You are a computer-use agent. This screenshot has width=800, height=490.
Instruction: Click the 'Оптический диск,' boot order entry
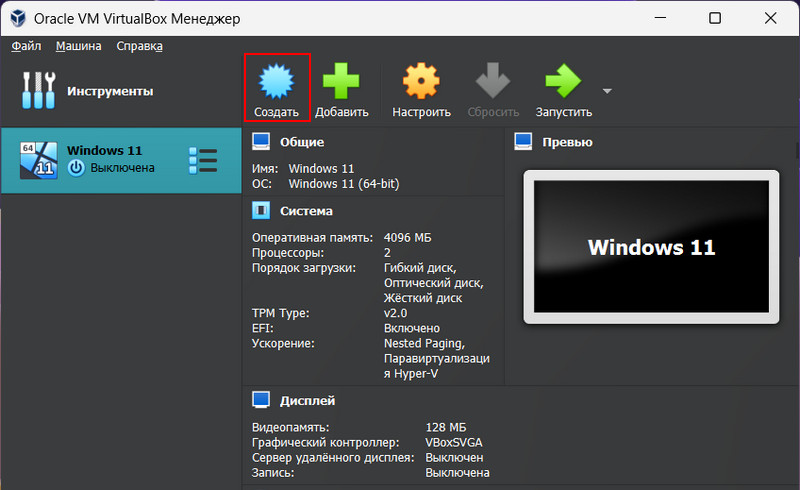point(434,283)
